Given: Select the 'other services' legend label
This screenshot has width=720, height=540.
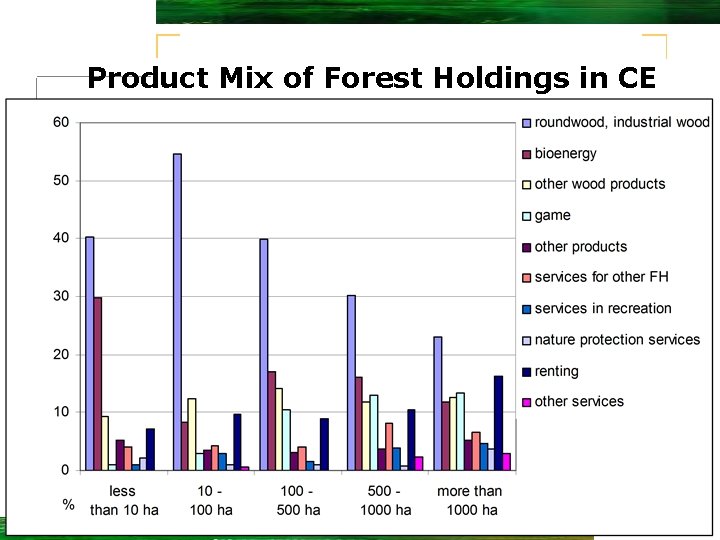Looking at the screenshot, I should pyautogui.click(x=579, y=401).
